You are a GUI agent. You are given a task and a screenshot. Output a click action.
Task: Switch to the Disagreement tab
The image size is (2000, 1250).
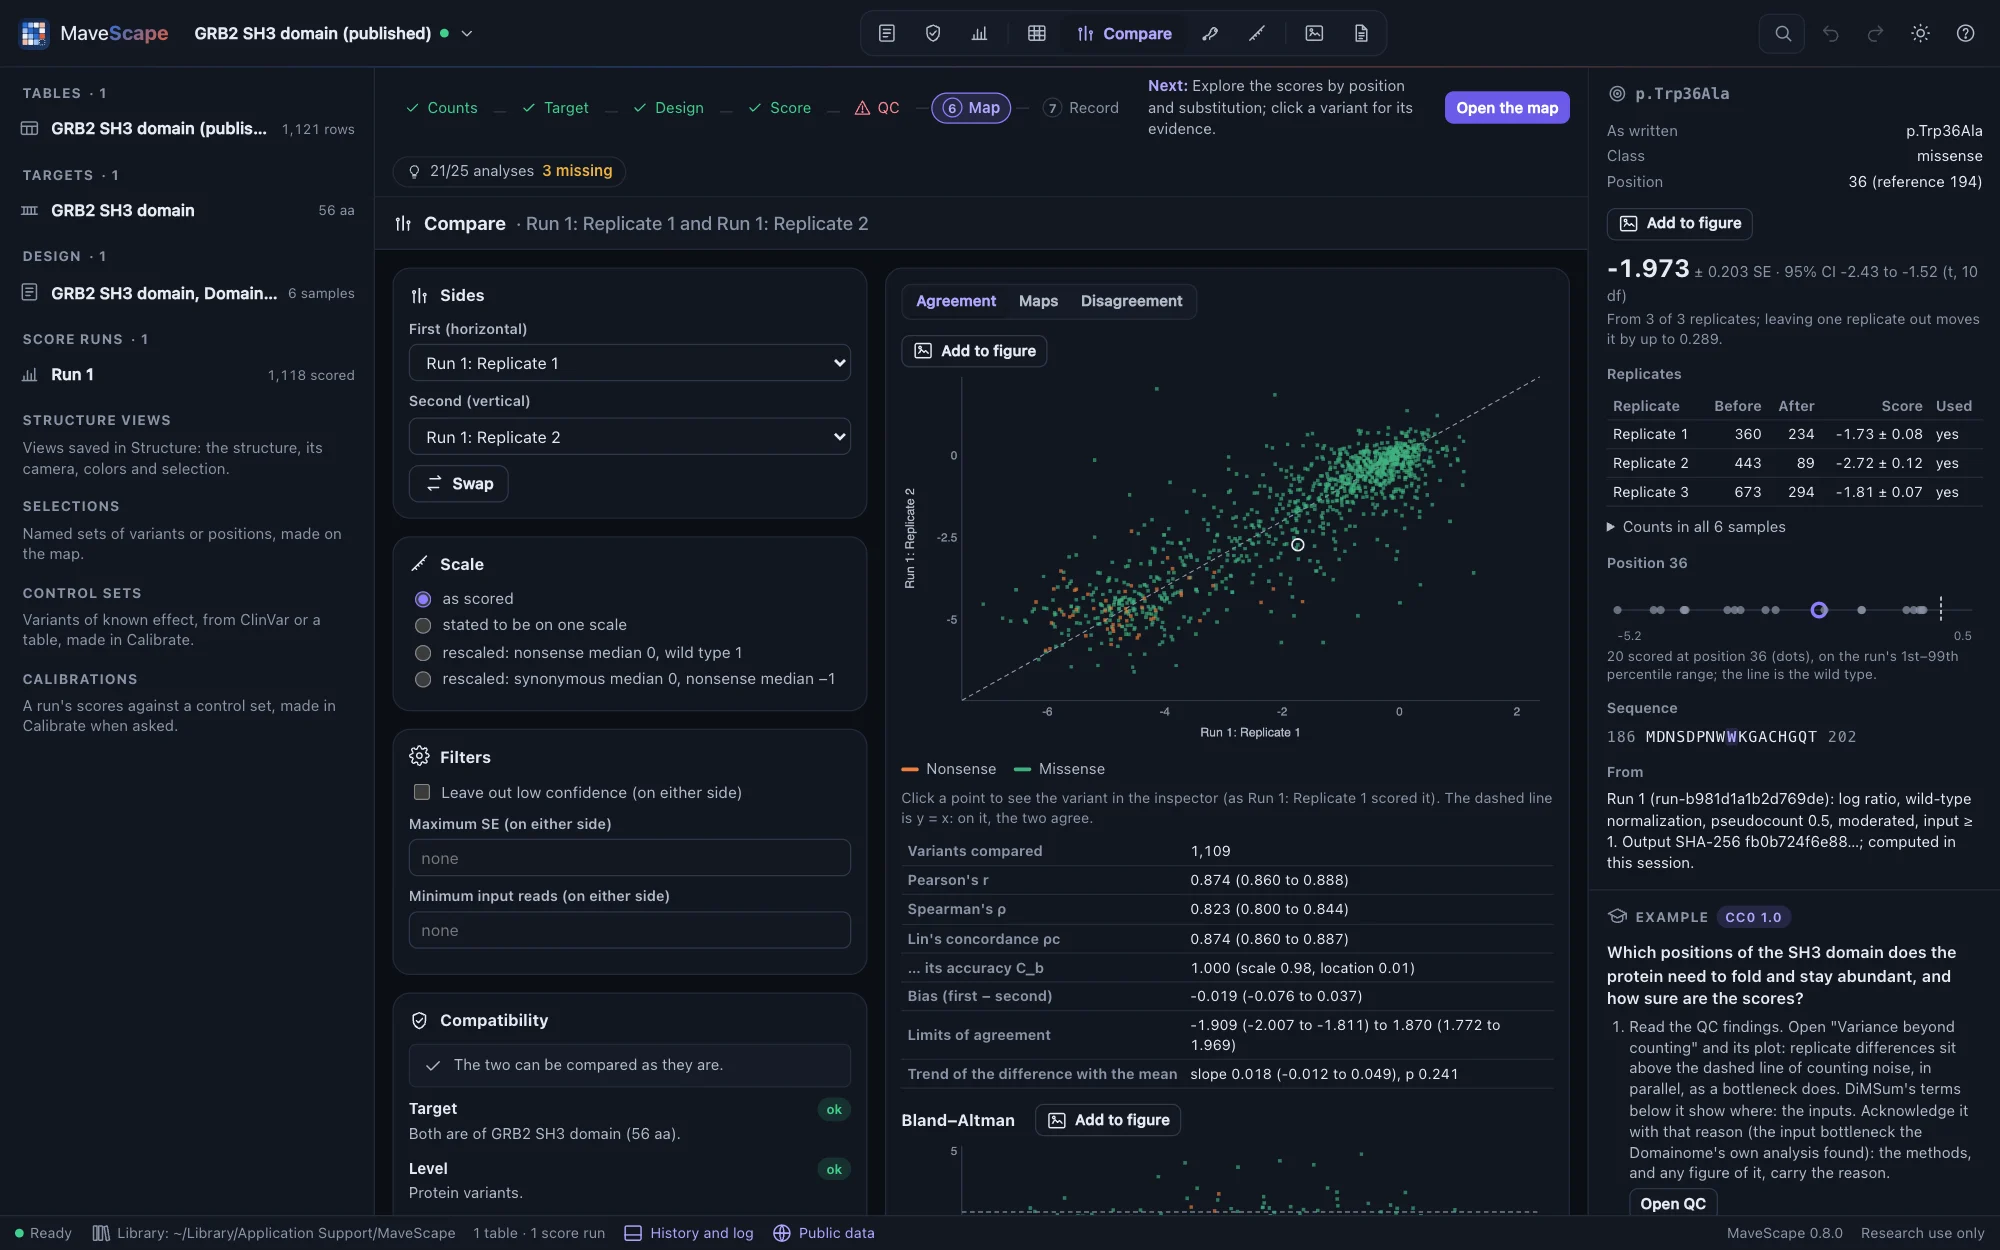coord(1131,301)
